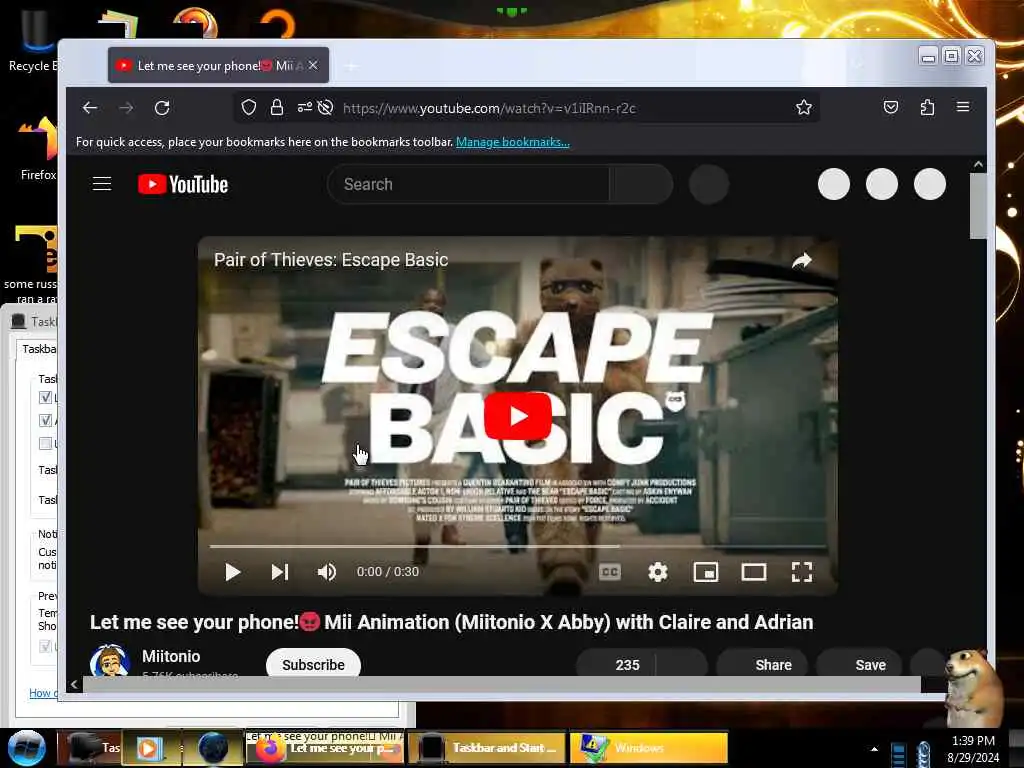Click the share arrow on video overlay

click(802, 261)
